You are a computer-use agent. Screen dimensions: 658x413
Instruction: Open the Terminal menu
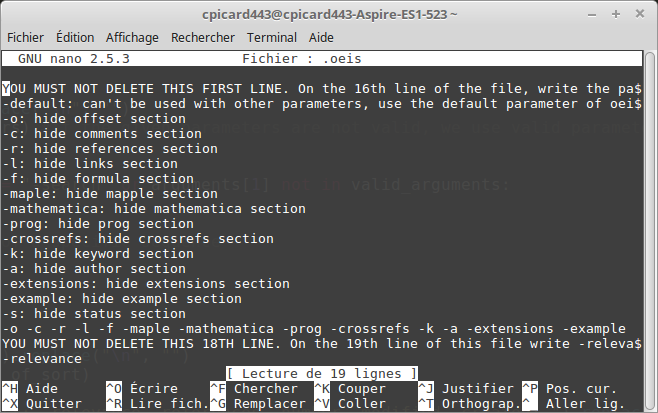(x=272, y=37)
